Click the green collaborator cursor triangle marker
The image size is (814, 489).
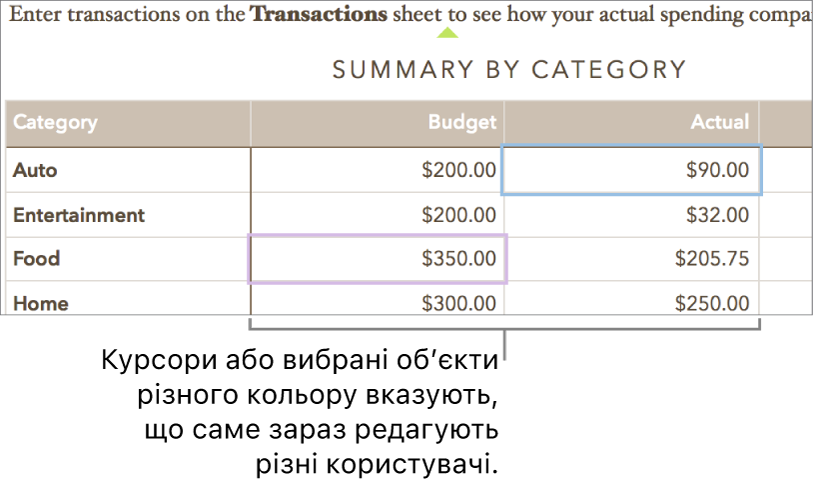tap(449, 33)
